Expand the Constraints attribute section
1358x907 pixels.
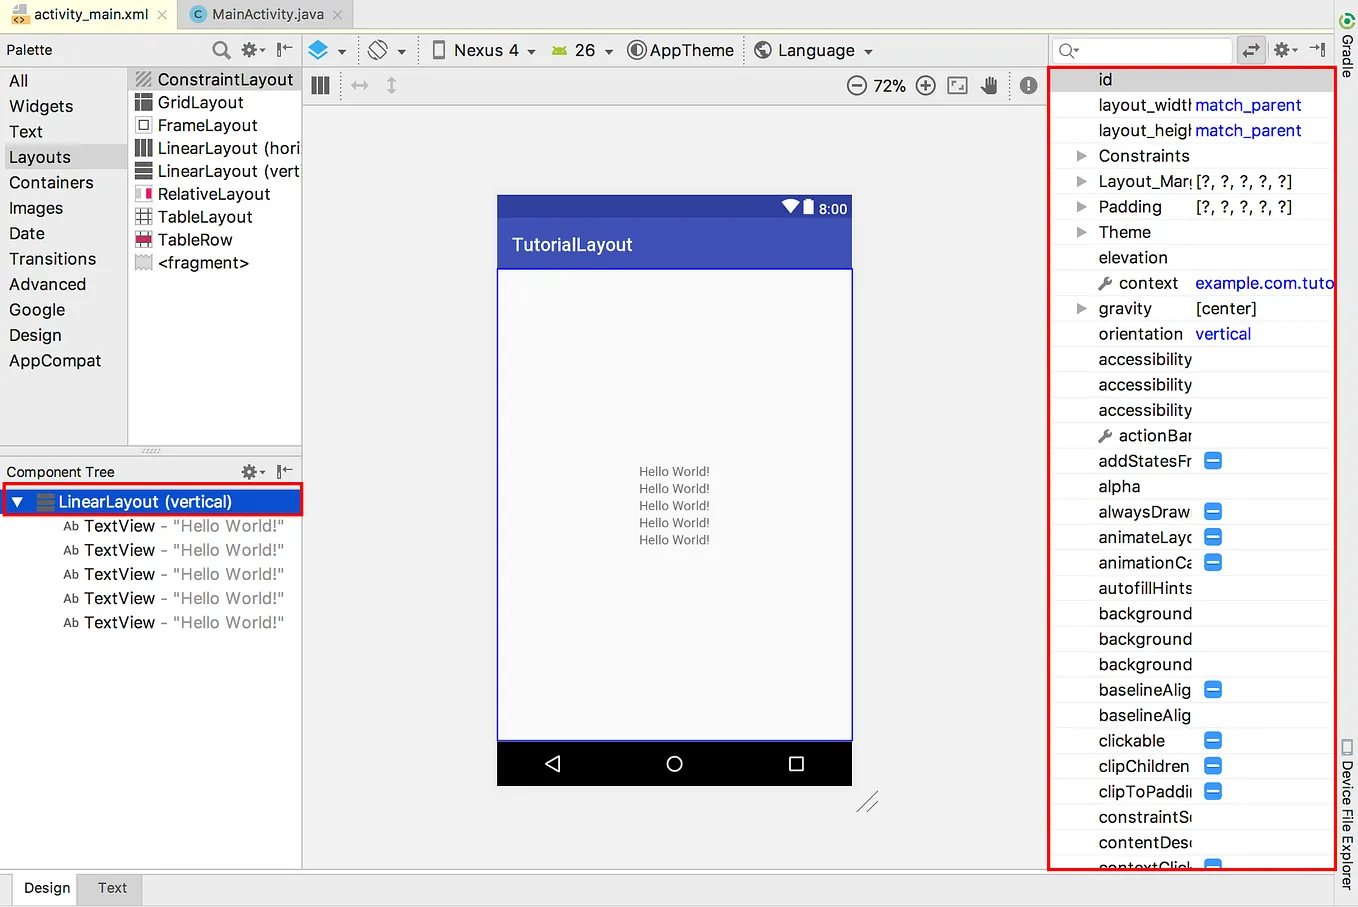tap(1081, 155)
